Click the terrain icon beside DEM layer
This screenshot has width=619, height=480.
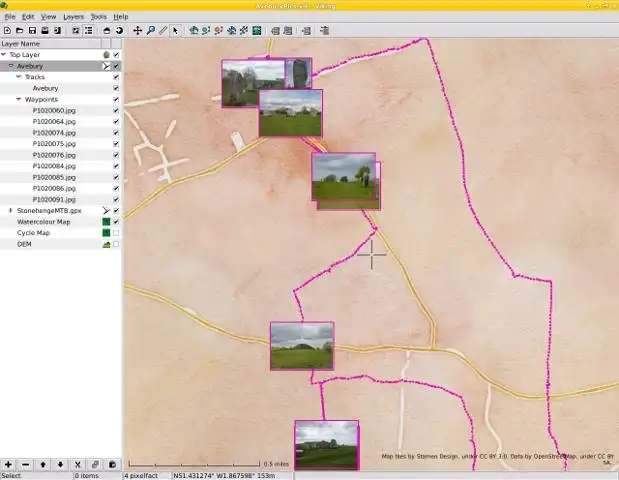(x=106, y=244)
